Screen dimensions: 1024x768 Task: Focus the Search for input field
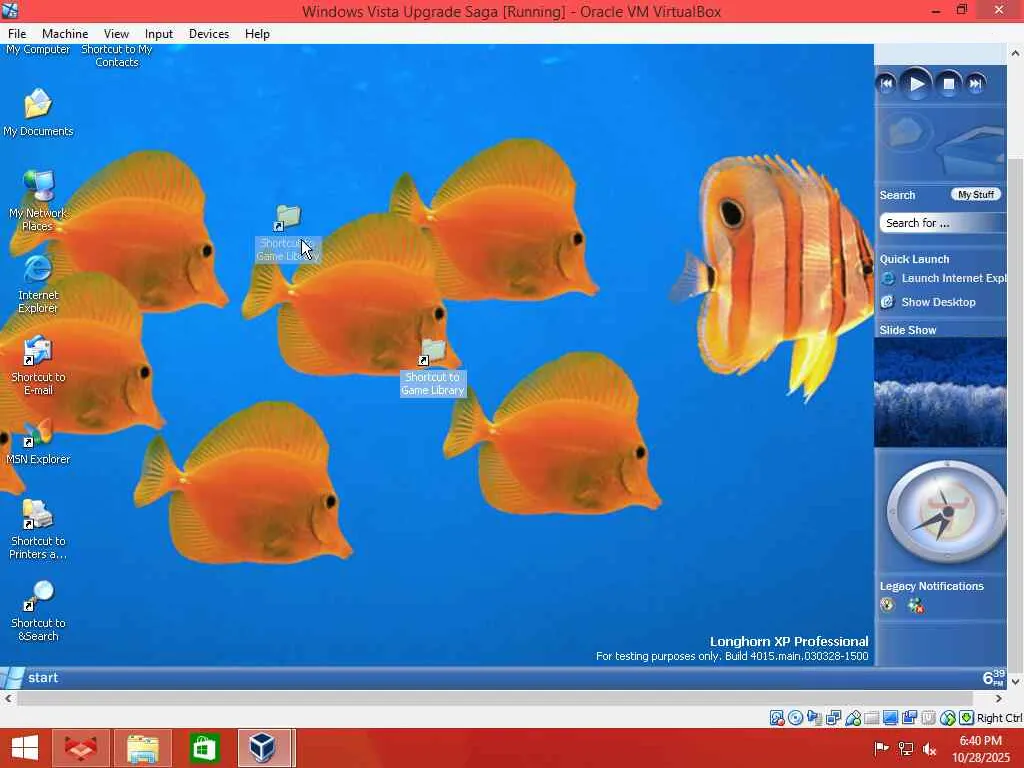pos(942,223)
